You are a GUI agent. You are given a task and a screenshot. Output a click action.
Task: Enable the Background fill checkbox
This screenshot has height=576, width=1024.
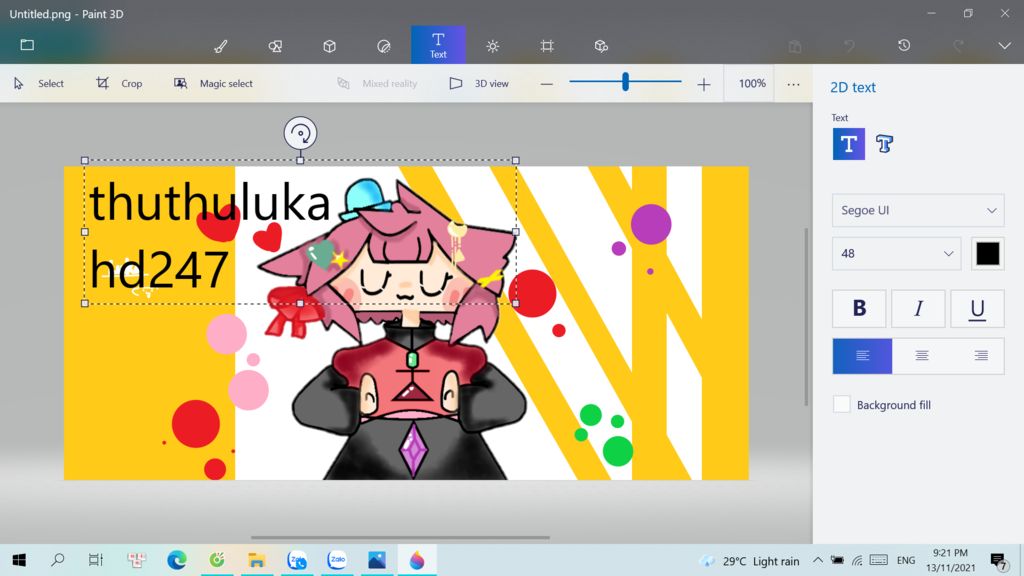(x=841, y=405)
